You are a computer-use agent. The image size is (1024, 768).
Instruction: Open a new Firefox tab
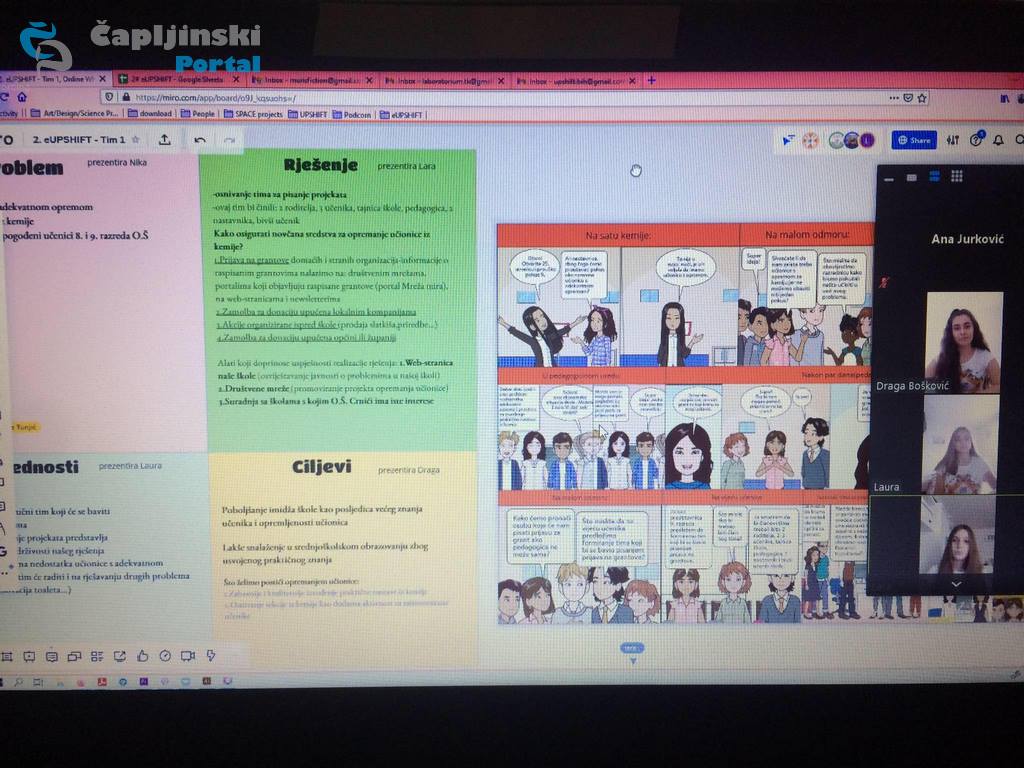652,80
